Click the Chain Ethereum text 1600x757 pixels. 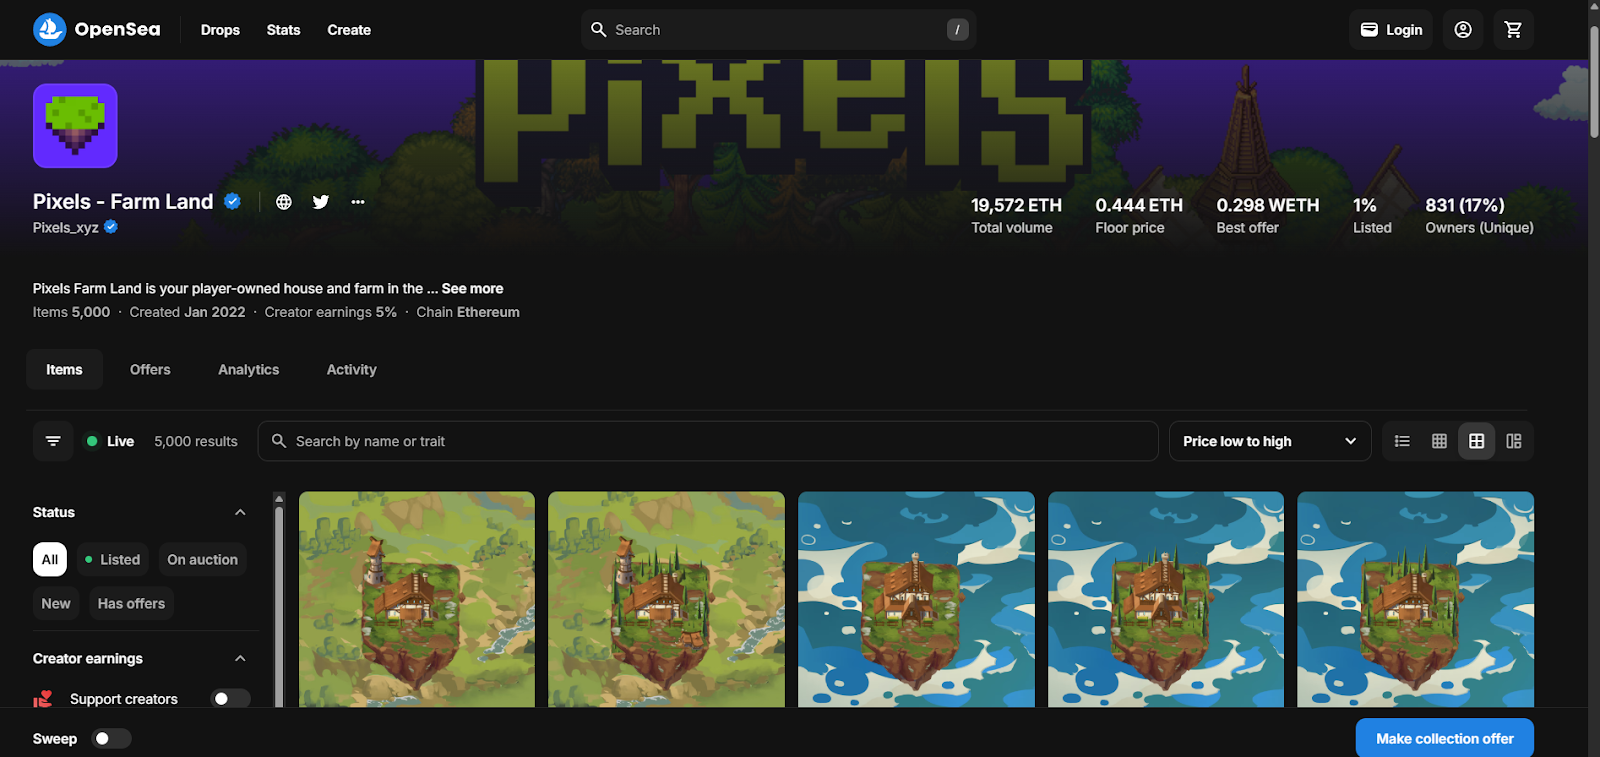[468, 312]
